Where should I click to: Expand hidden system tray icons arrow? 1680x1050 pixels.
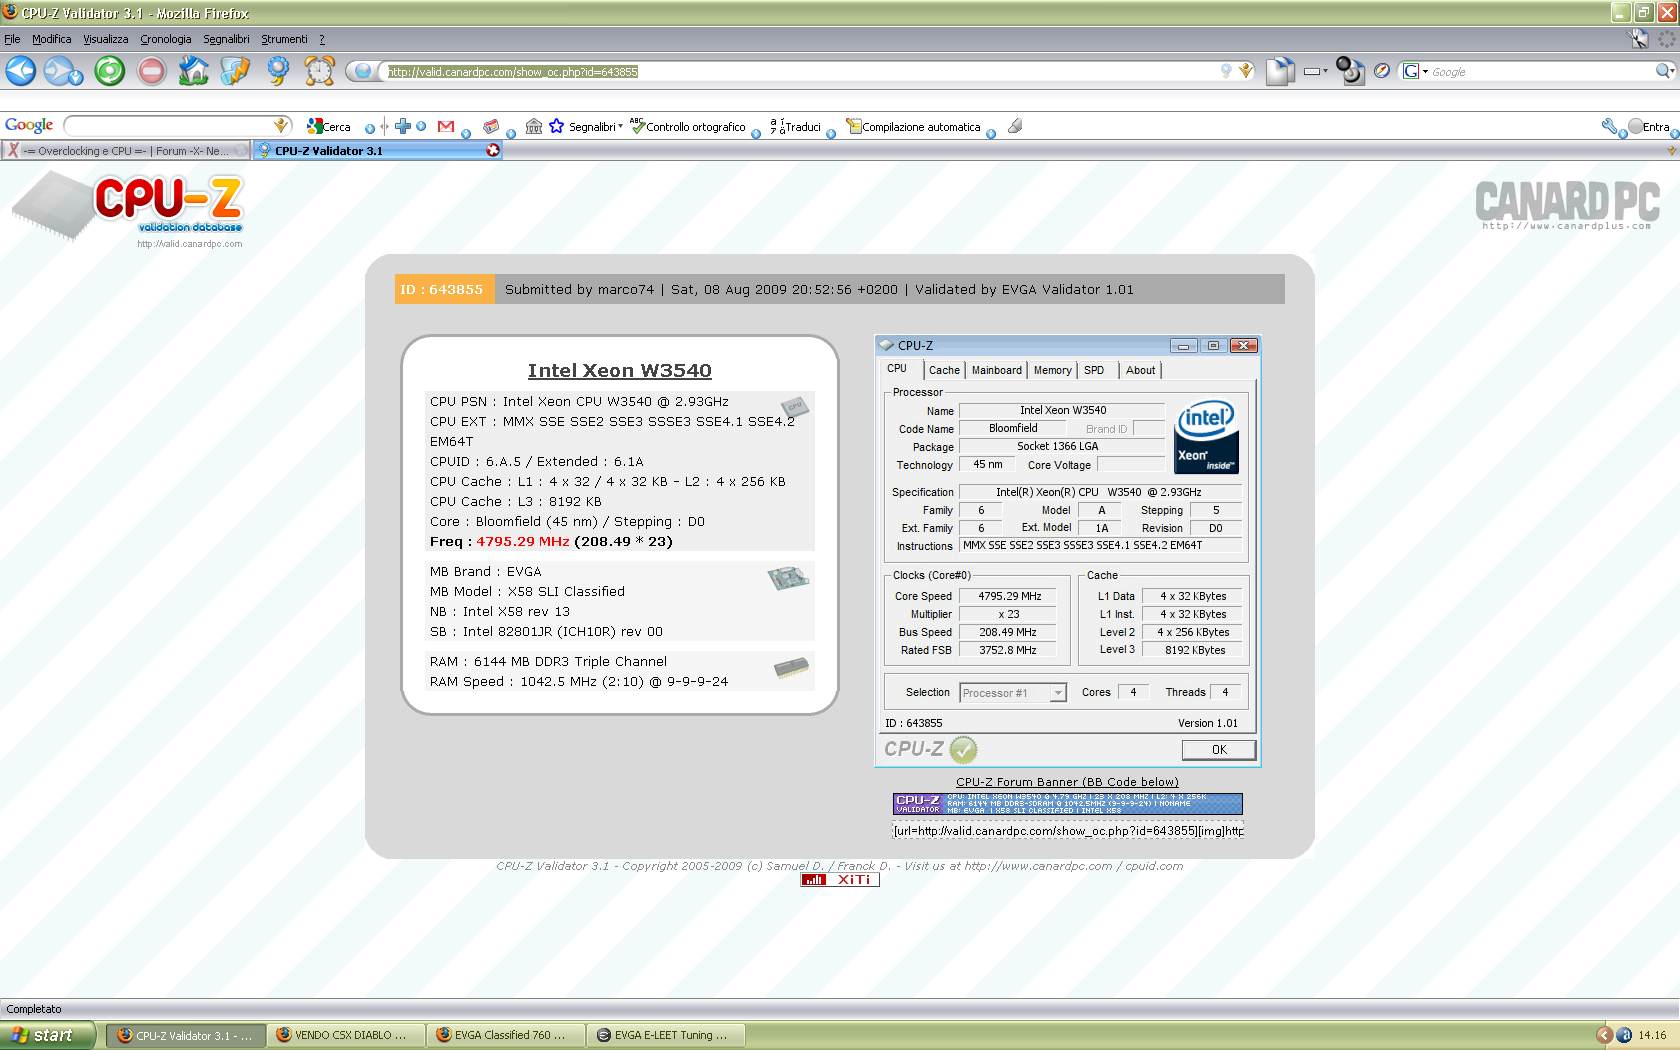pyautogui.click(x=1604, y=1035)
